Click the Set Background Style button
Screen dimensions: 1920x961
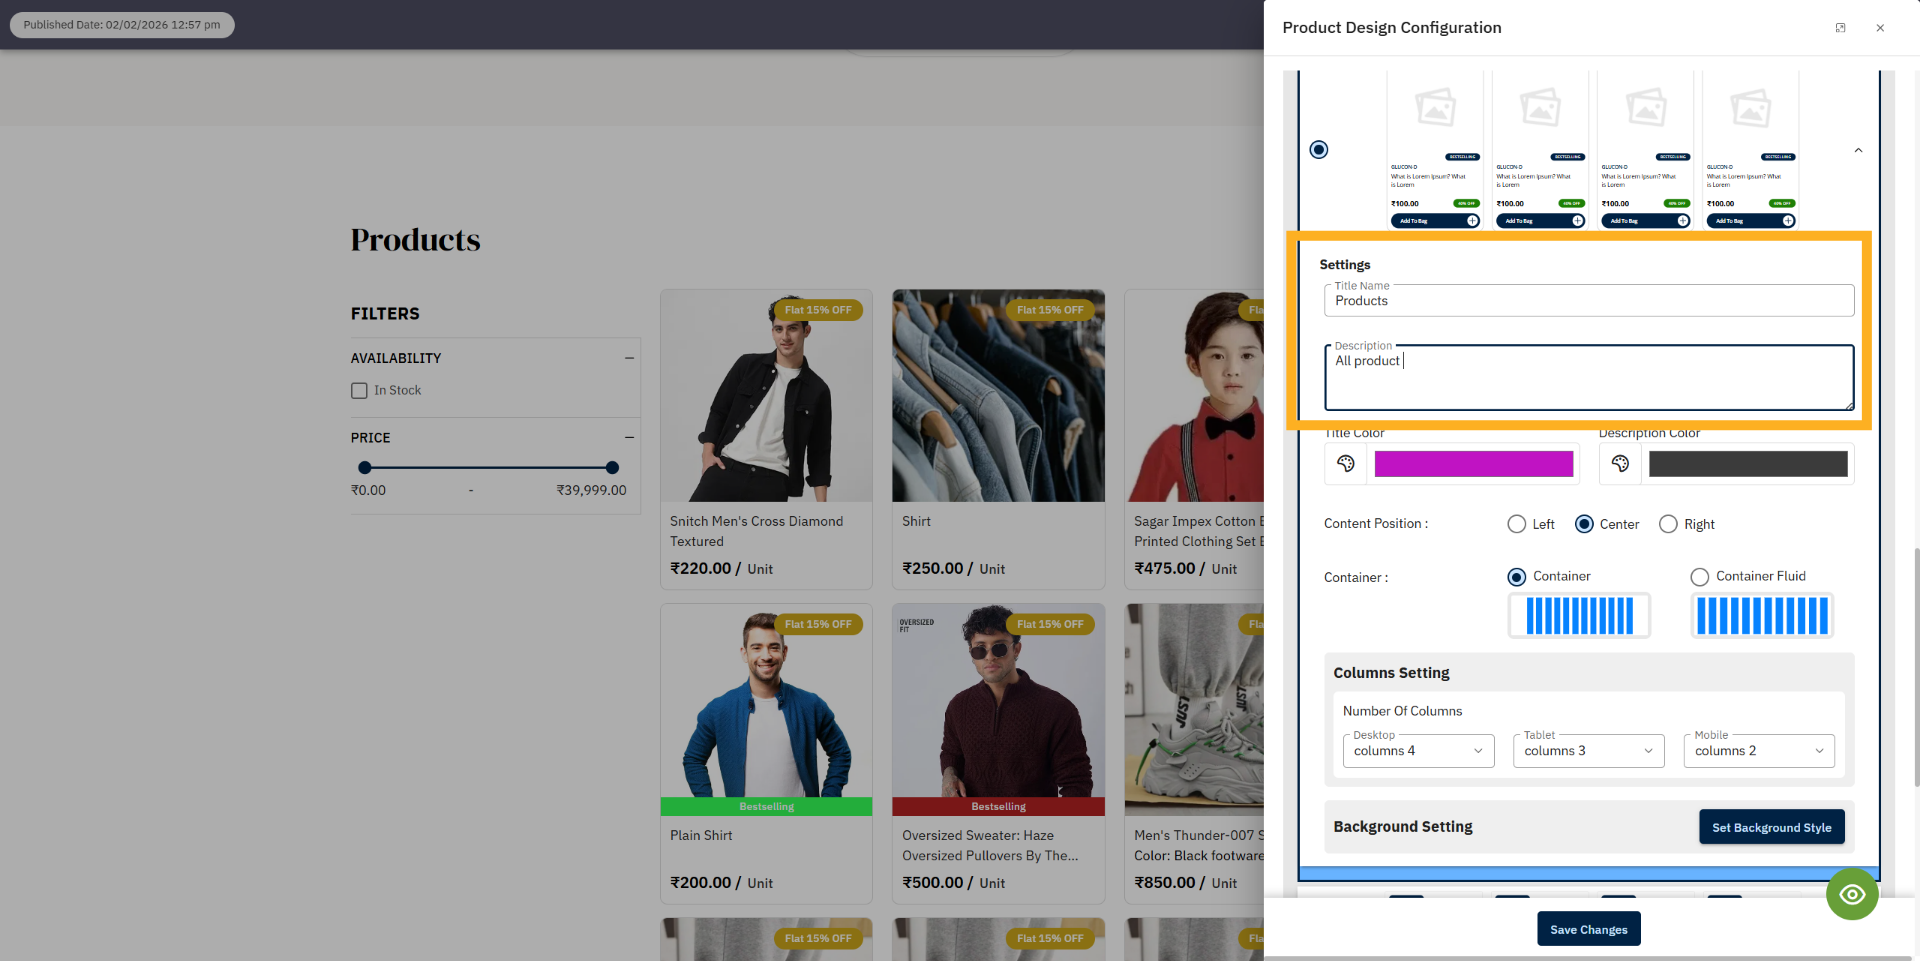click(1771, 827)
